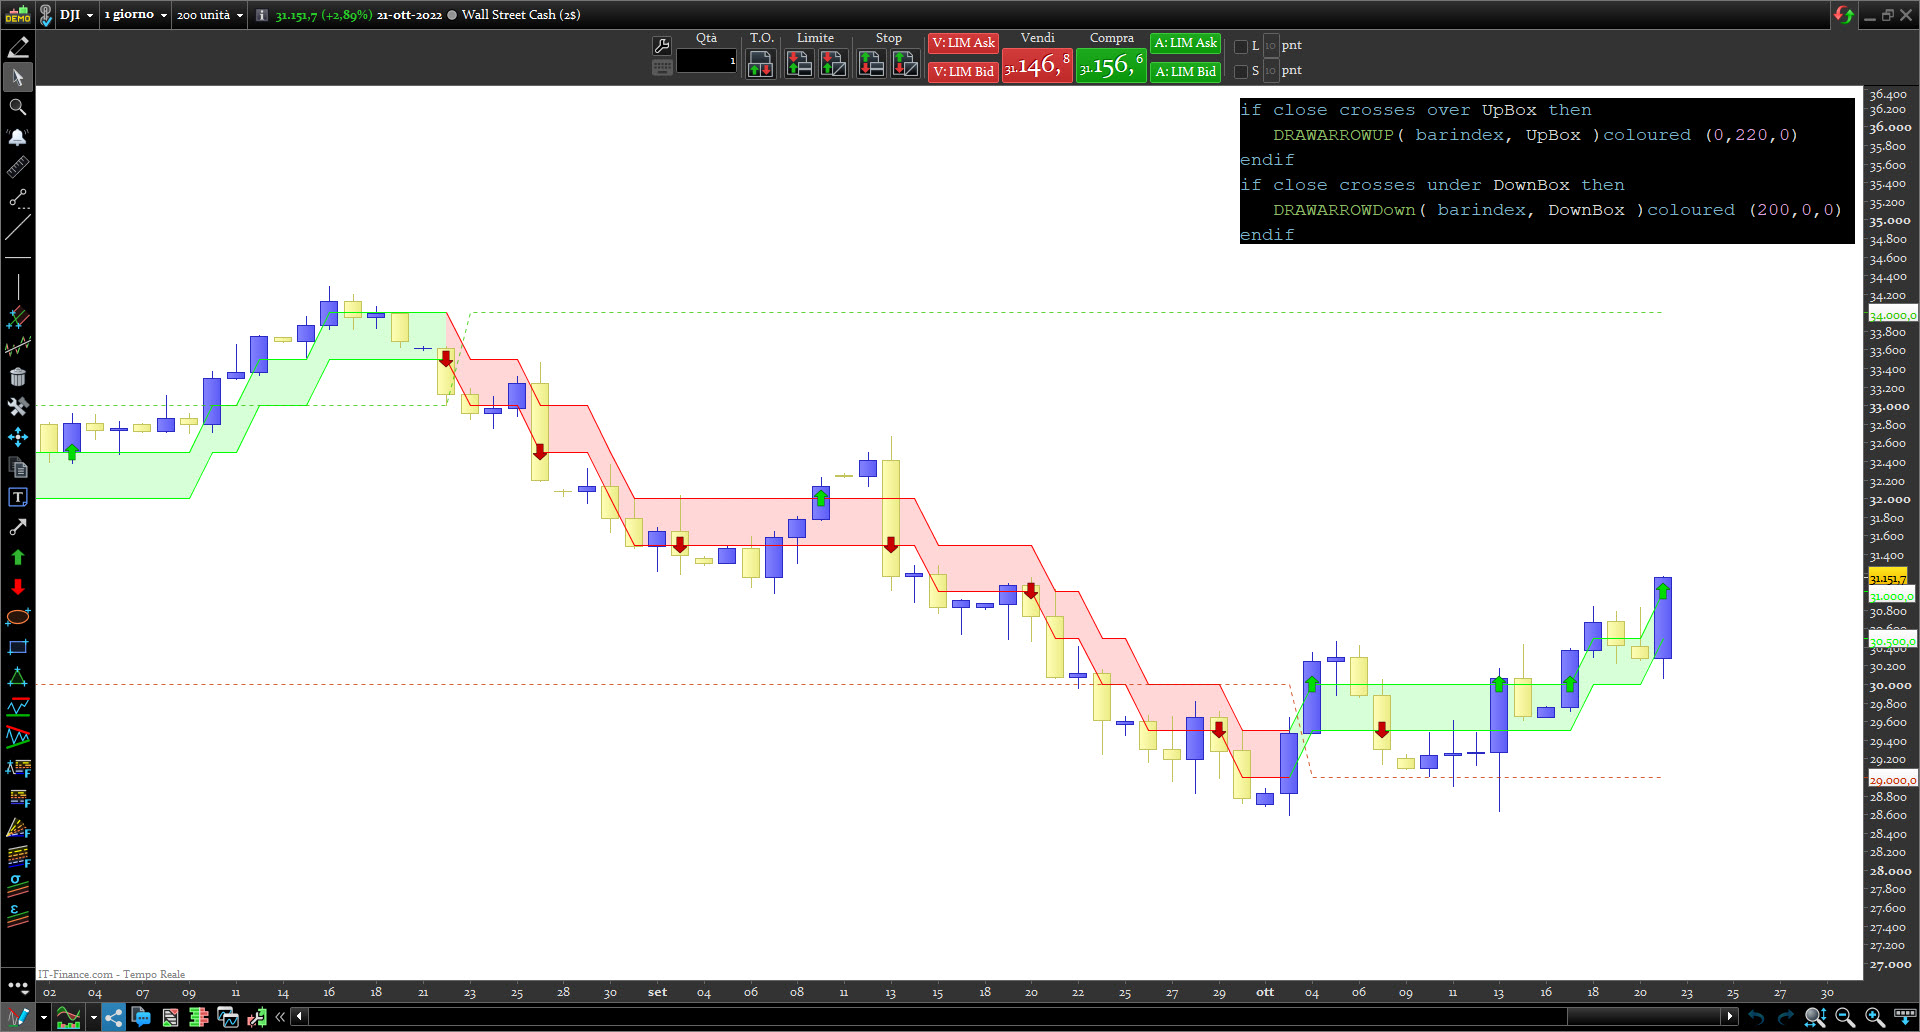Open trading wrench candlestick icon
This screenshot has height=1032, width=1920.
click(257, 1017)
